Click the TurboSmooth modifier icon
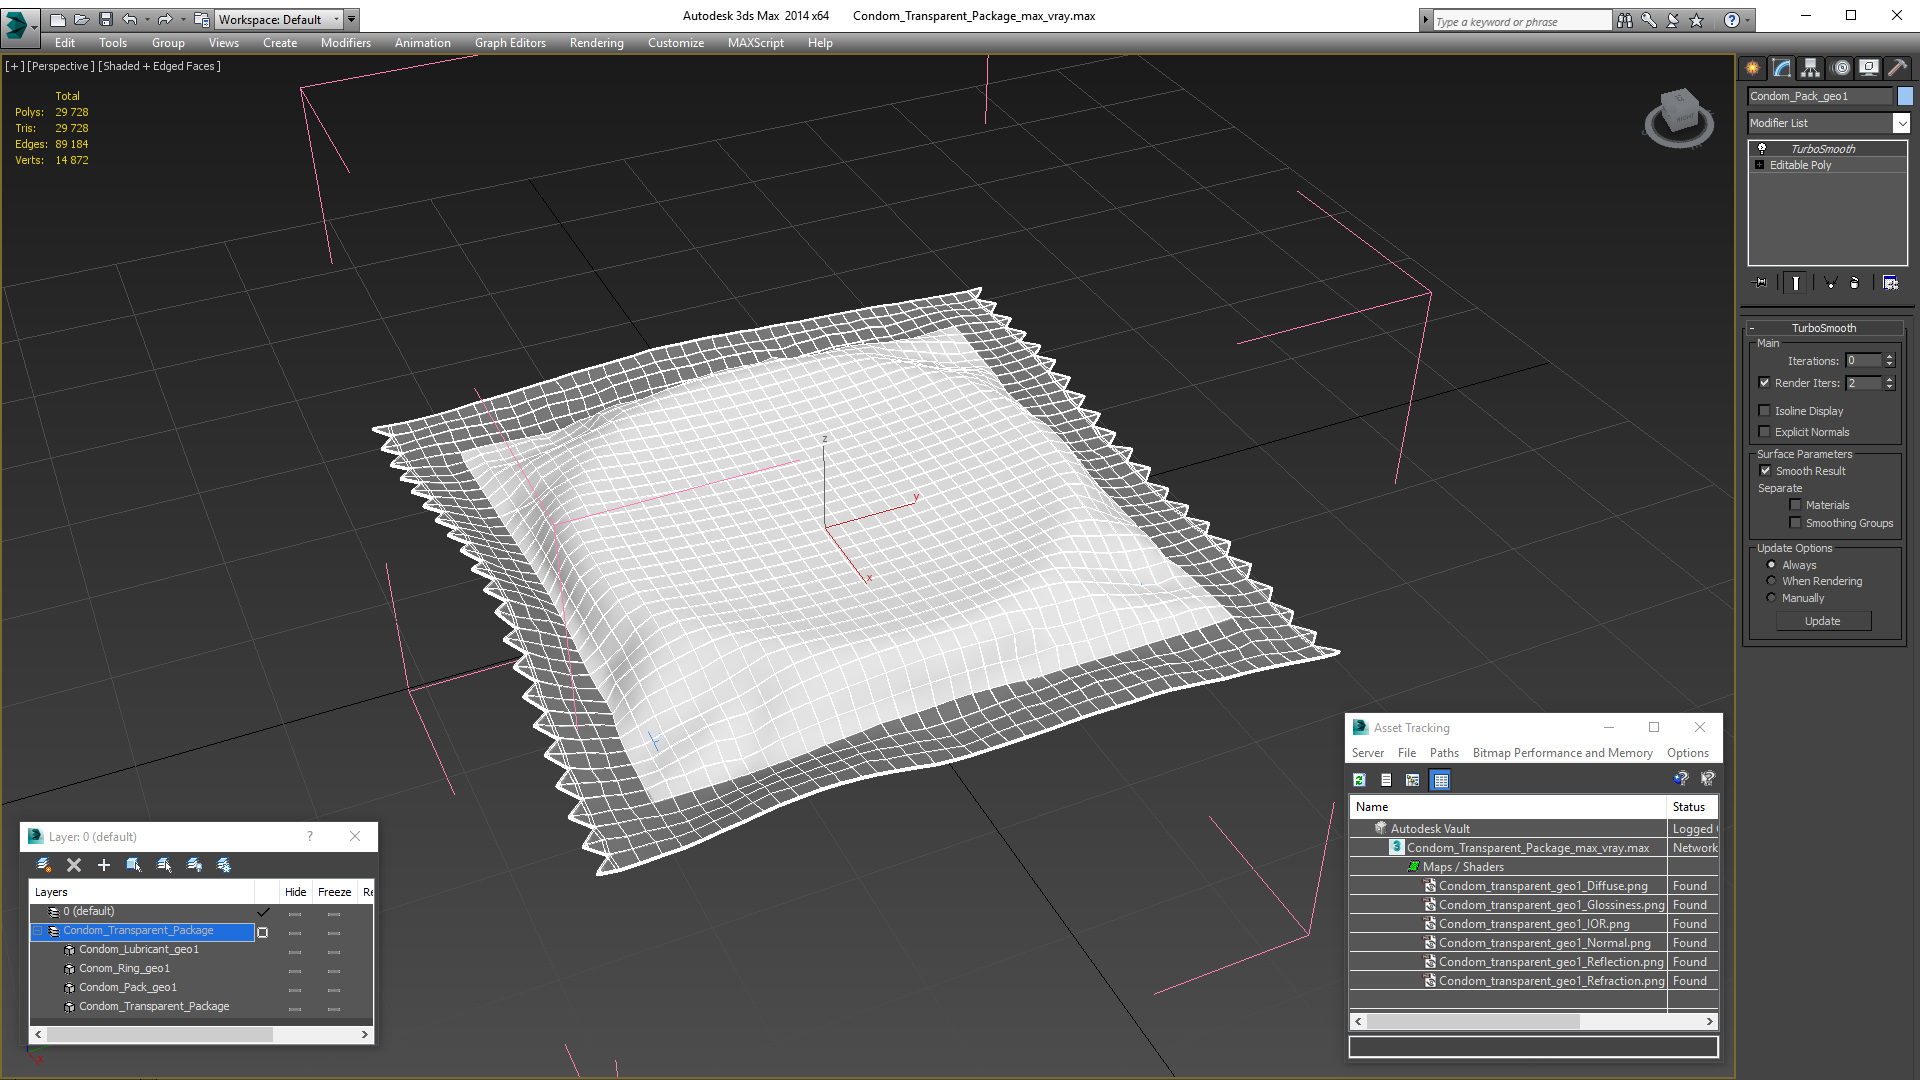 [x=1763, y=148]
